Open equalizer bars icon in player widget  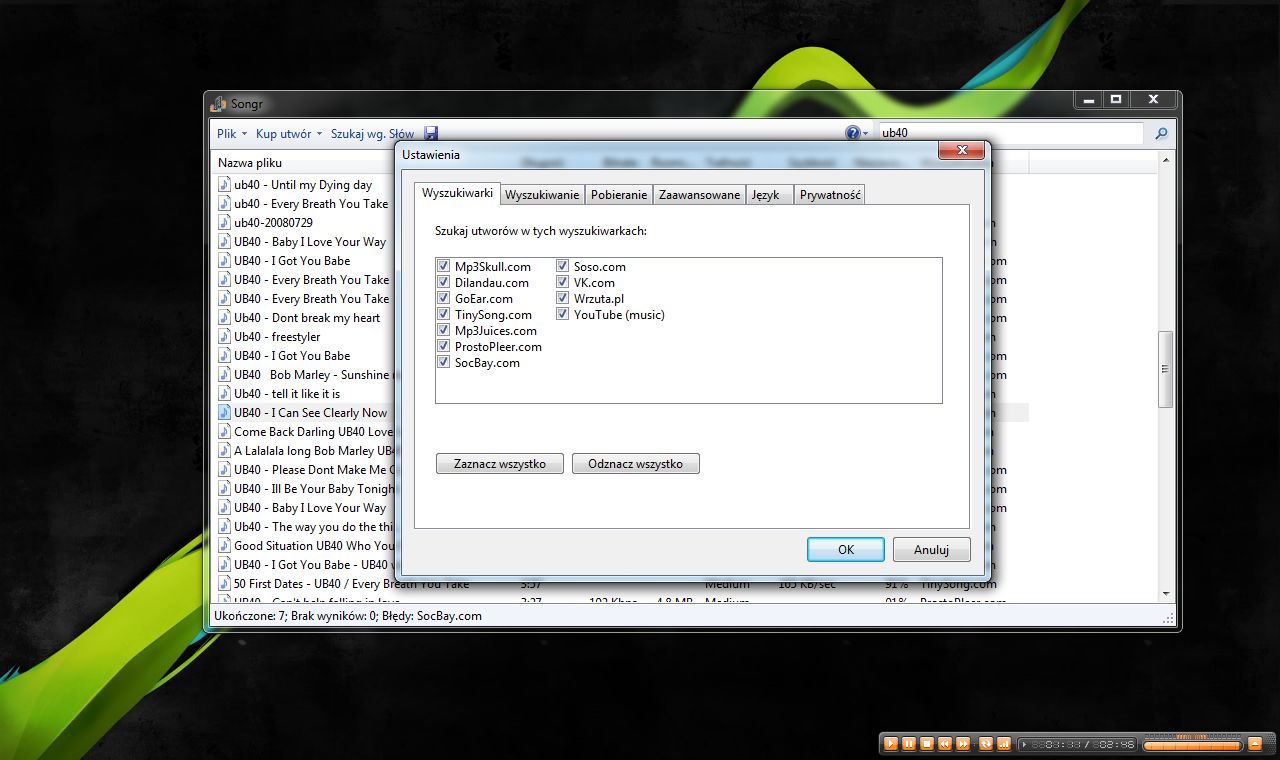(x=1003, y=744)
